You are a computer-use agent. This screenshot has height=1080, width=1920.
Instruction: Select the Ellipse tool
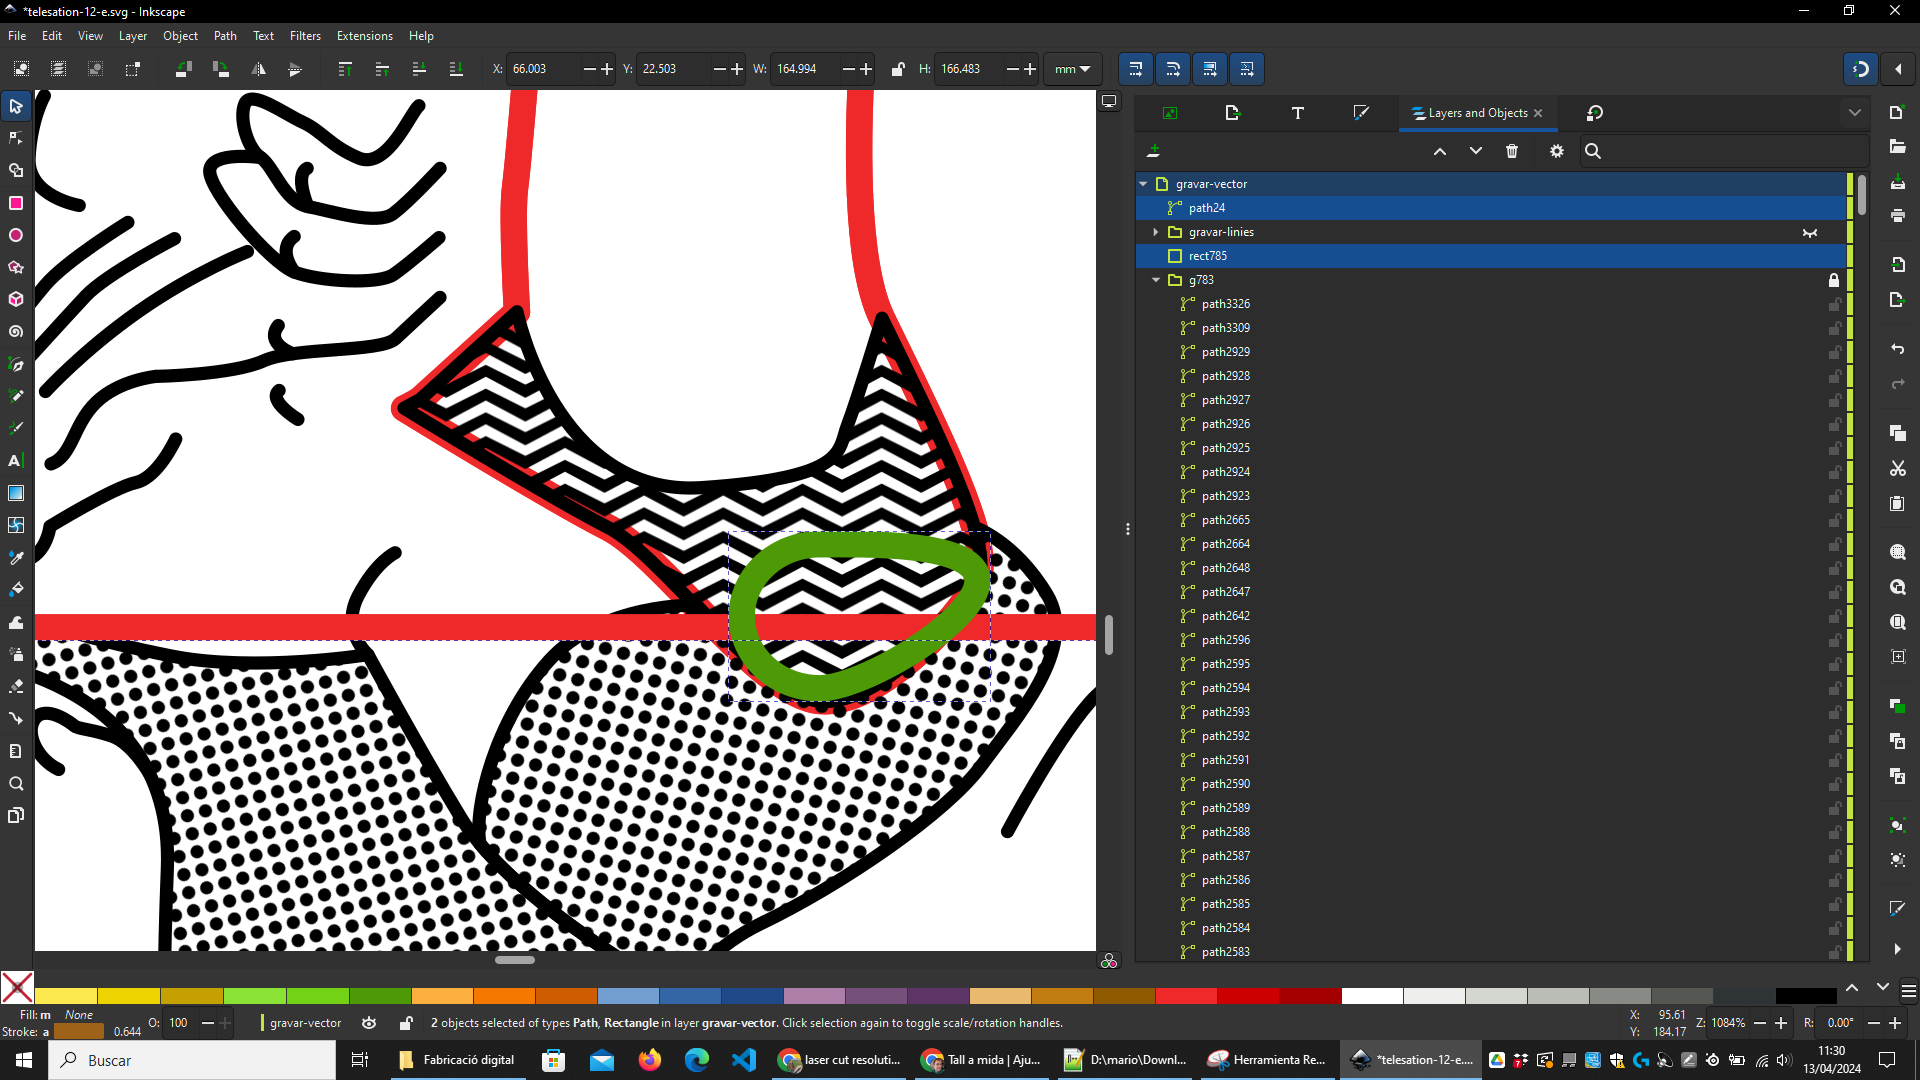(x=16, y=235)
